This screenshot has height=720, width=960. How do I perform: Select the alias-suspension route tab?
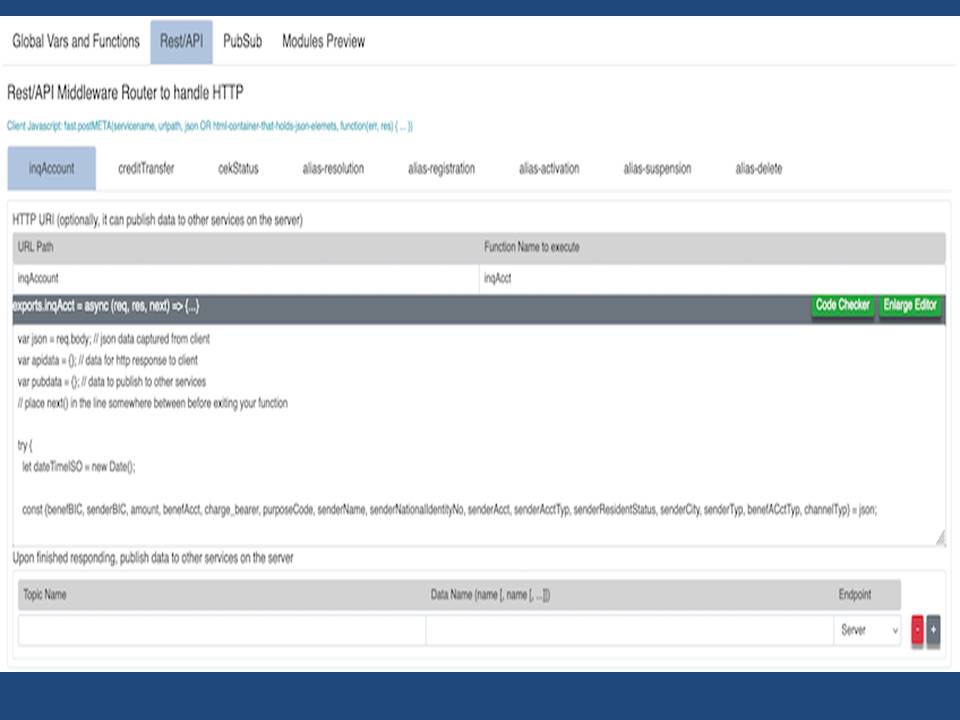tap(657, 168)
